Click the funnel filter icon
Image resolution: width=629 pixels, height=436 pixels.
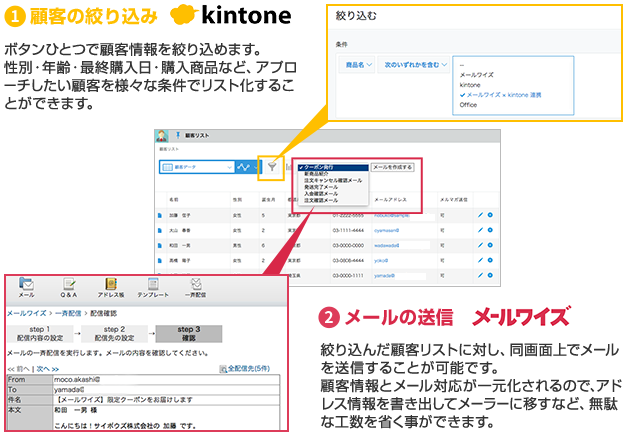click(272, 168)
